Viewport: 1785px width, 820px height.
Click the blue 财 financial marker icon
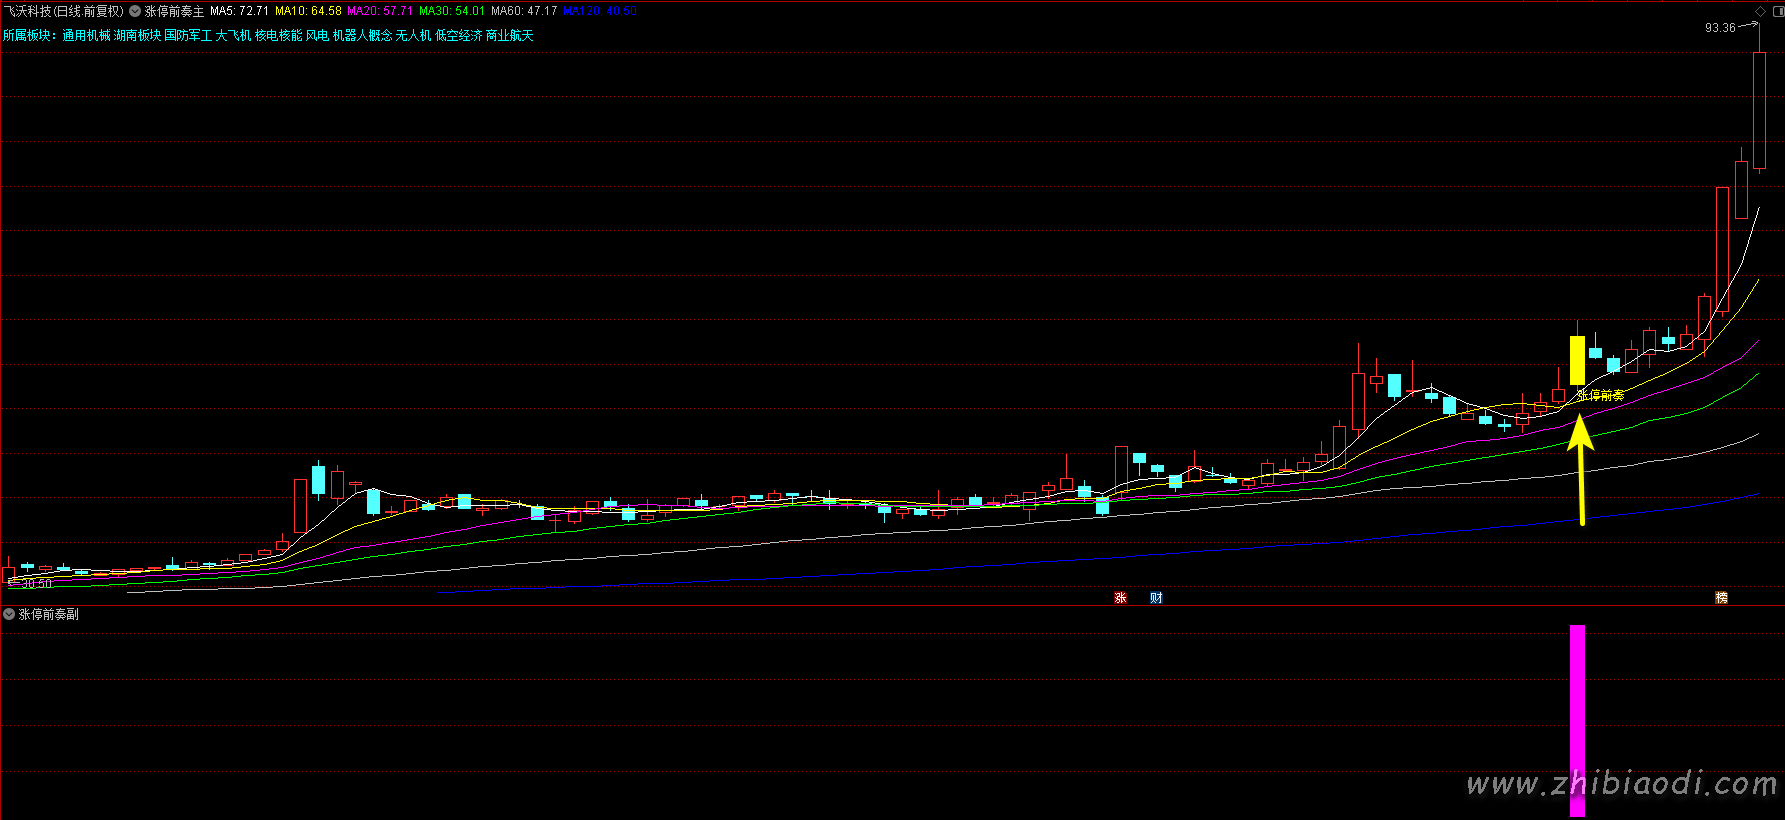(1156, 598)
